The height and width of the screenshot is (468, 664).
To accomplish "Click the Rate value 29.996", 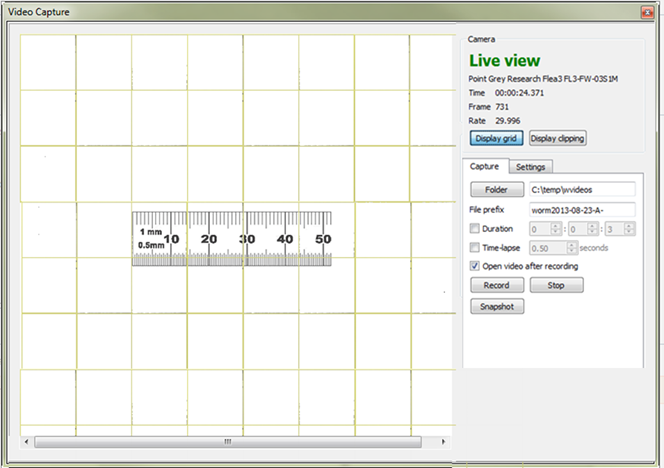I will point(508,121).
